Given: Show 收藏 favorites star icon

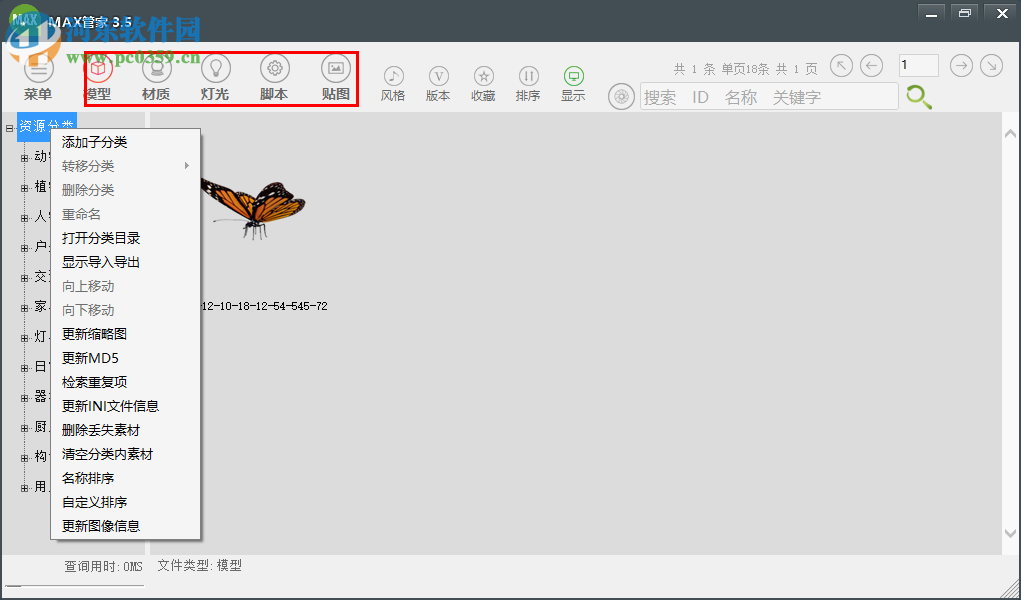Looking at the screenshot, I should tap(484, 76).
